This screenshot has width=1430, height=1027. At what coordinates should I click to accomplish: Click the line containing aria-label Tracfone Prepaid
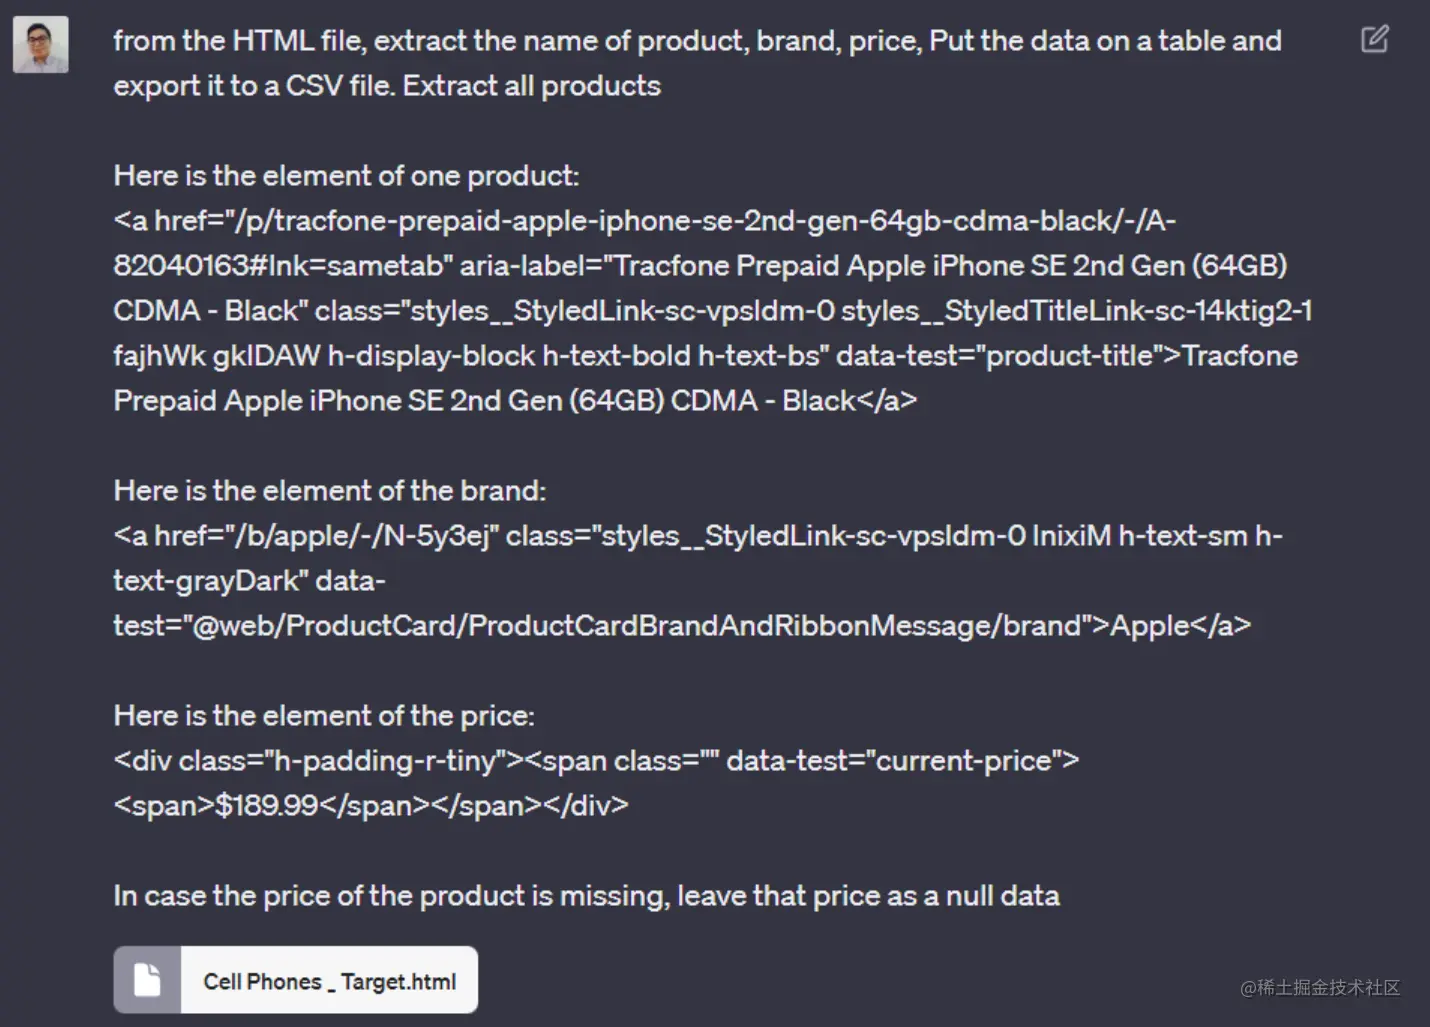(x=700, y=266)
